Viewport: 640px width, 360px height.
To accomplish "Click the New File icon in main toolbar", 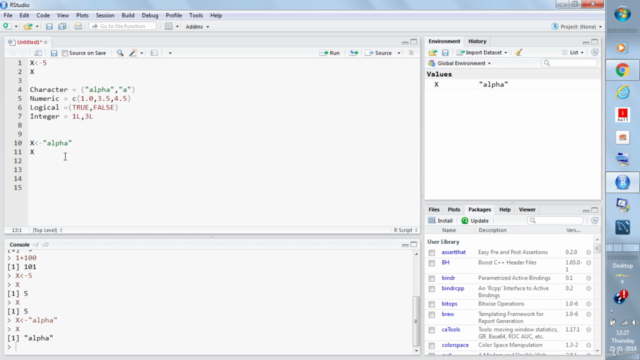I will [x=7, y=26].
